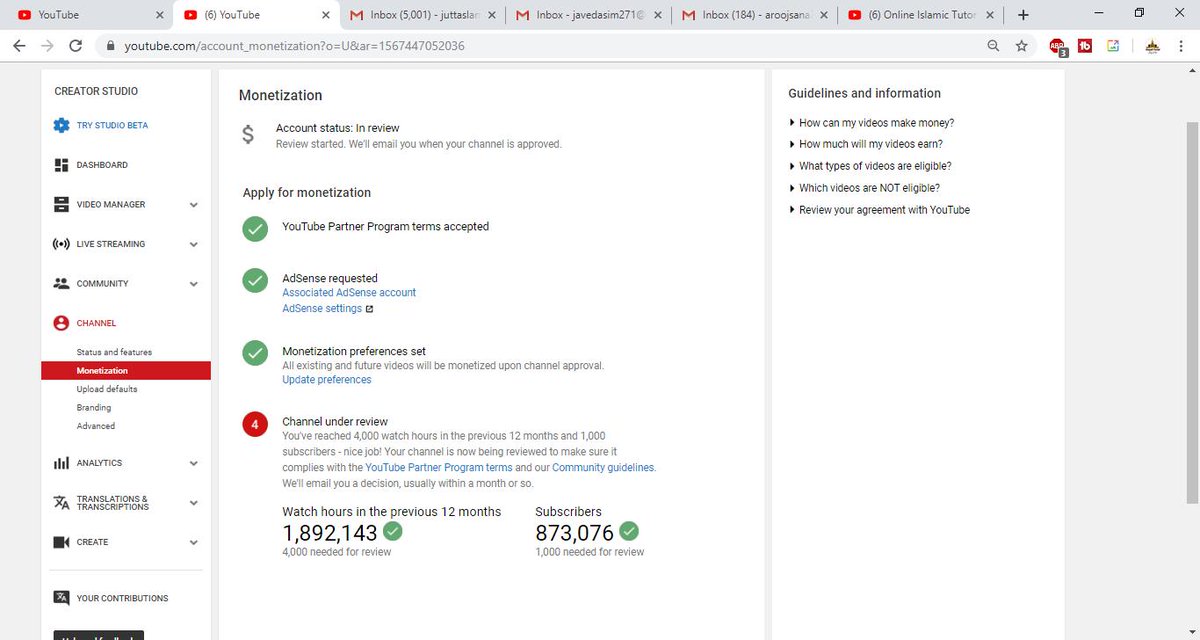This screenshot has width=1200, height=640.
Task: Select the Monetization submenu item
Action: (x=126, y=370)
